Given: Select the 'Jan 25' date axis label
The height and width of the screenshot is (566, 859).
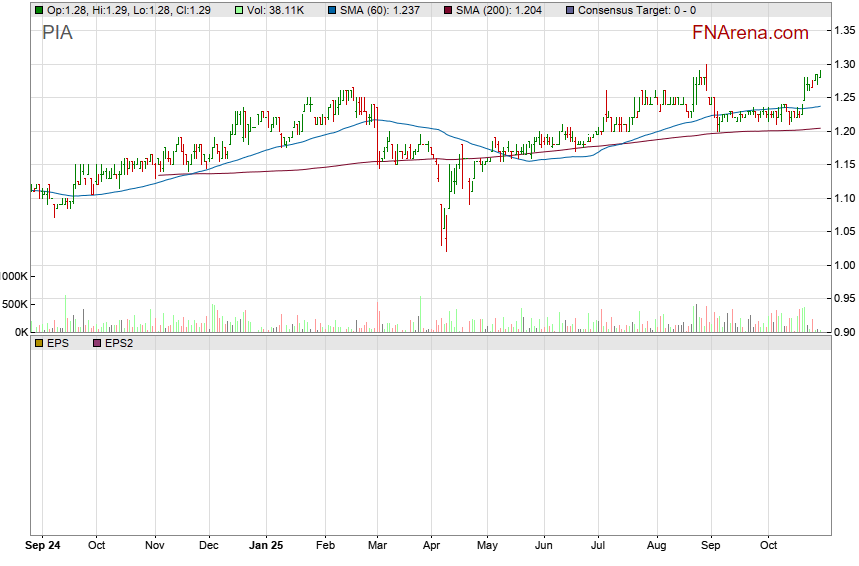Looking at the screenshot, I should click(267, 546).
